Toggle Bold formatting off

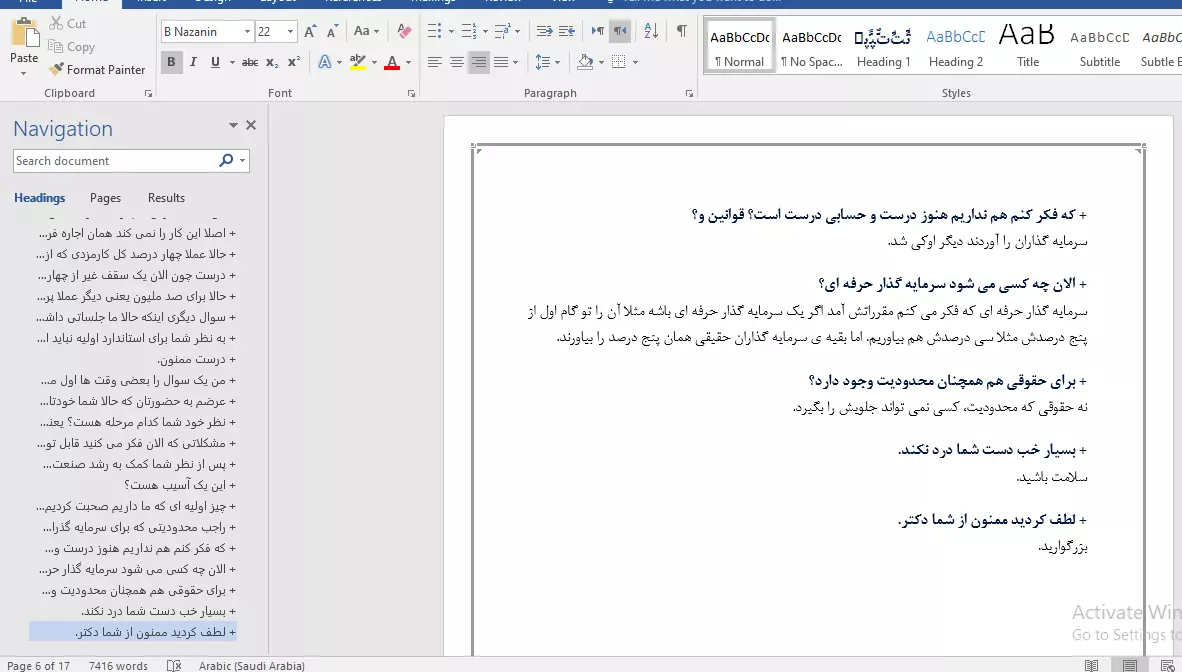(x=171, y=63)
